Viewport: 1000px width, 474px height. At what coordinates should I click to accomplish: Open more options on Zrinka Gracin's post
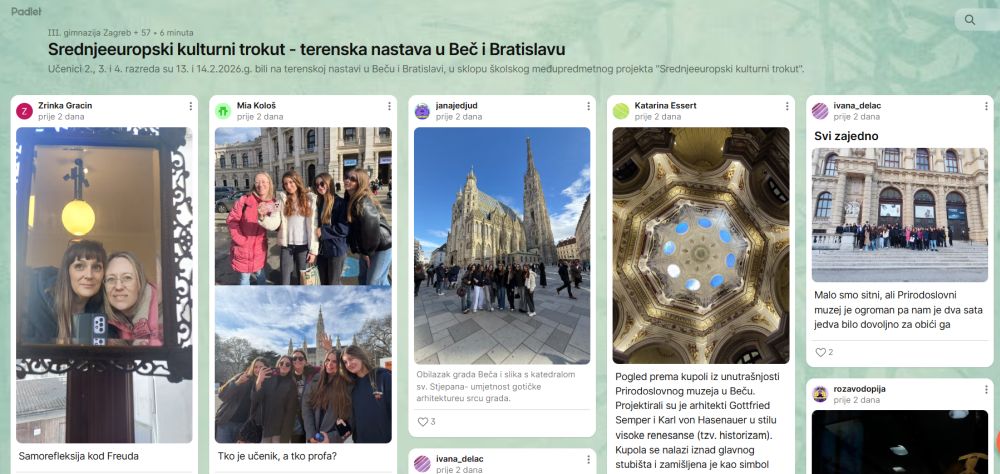[190, 106]
